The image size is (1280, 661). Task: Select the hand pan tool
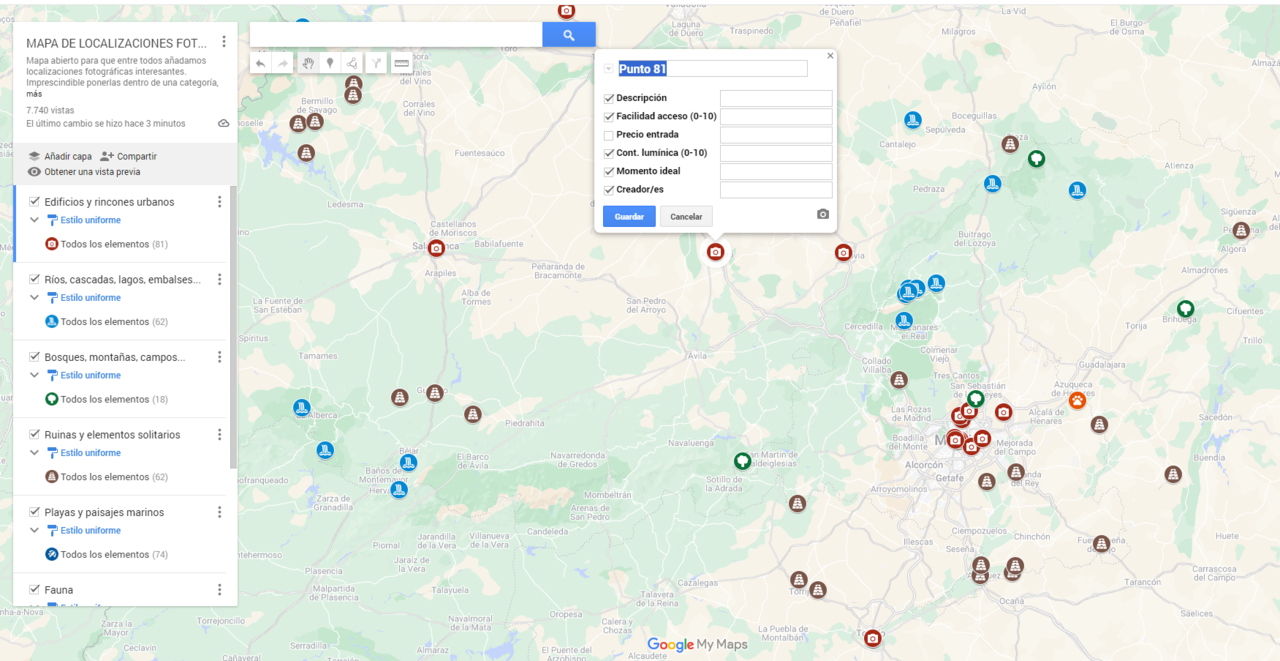308,63
